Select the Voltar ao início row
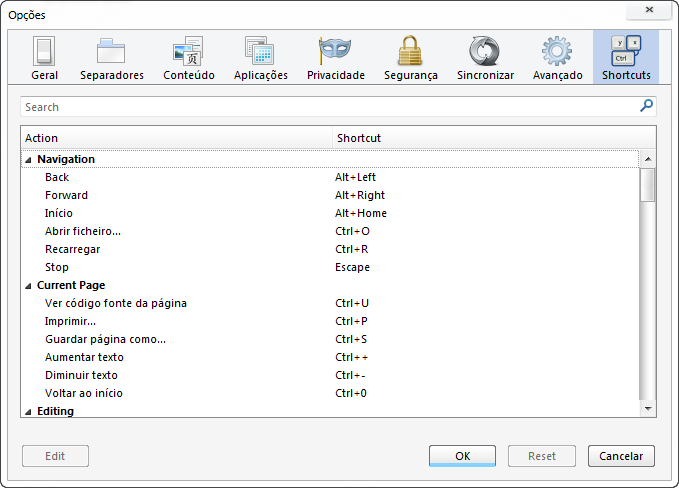This screenshot has height=488, width=679. pos(330,393)
